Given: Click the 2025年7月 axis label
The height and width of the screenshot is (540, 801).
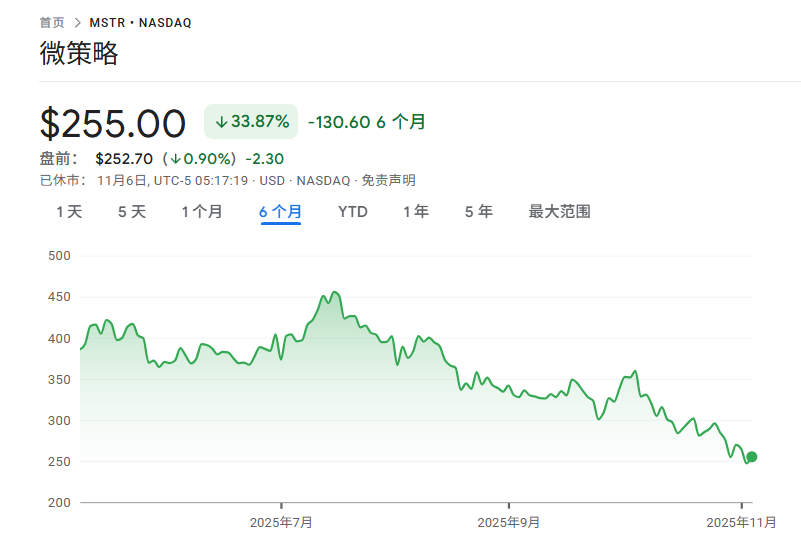Looking at the screenshot, I should coord(281,522).
